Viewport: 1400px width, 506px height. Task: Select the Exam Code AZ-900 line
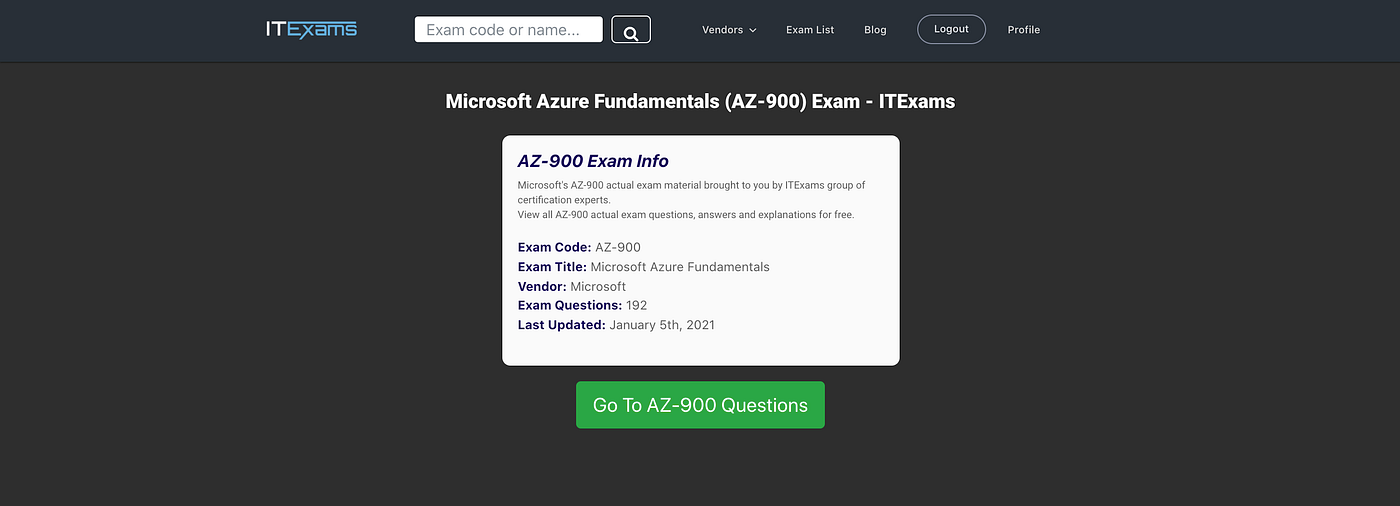coord(579,247)
